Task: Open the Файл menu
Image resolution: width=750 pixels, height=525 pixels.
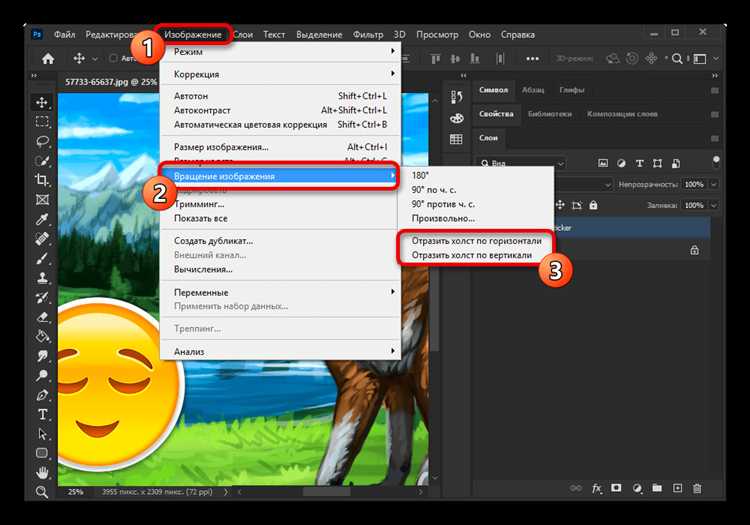Action: pos(64,34)
